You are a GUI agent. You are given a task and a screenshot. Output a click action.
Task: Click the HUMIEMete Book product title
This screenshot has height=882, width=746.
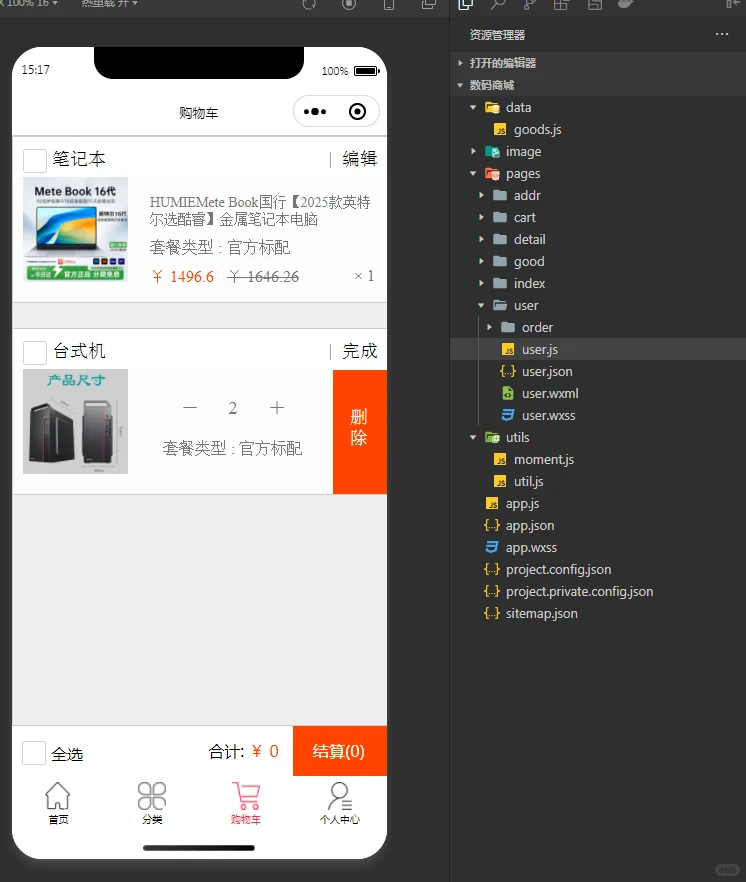point(260,210)
